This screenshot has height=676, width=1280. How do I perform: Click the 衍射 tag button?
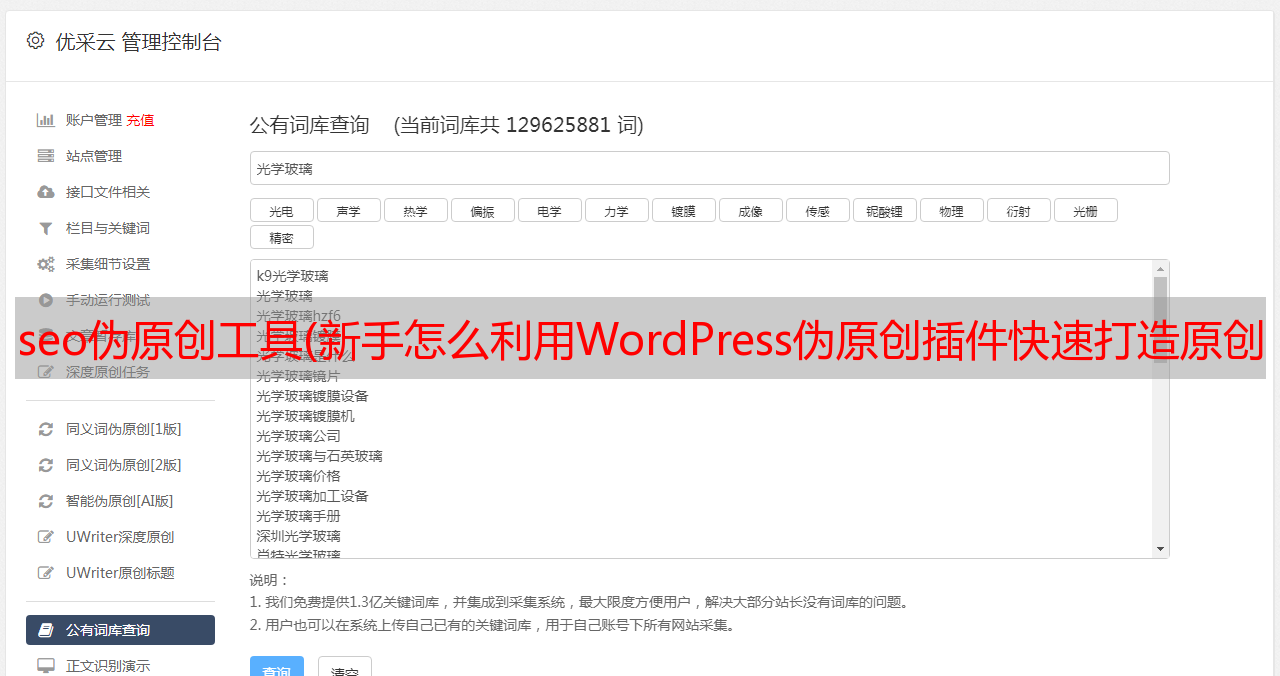[x=1018, y=210]
